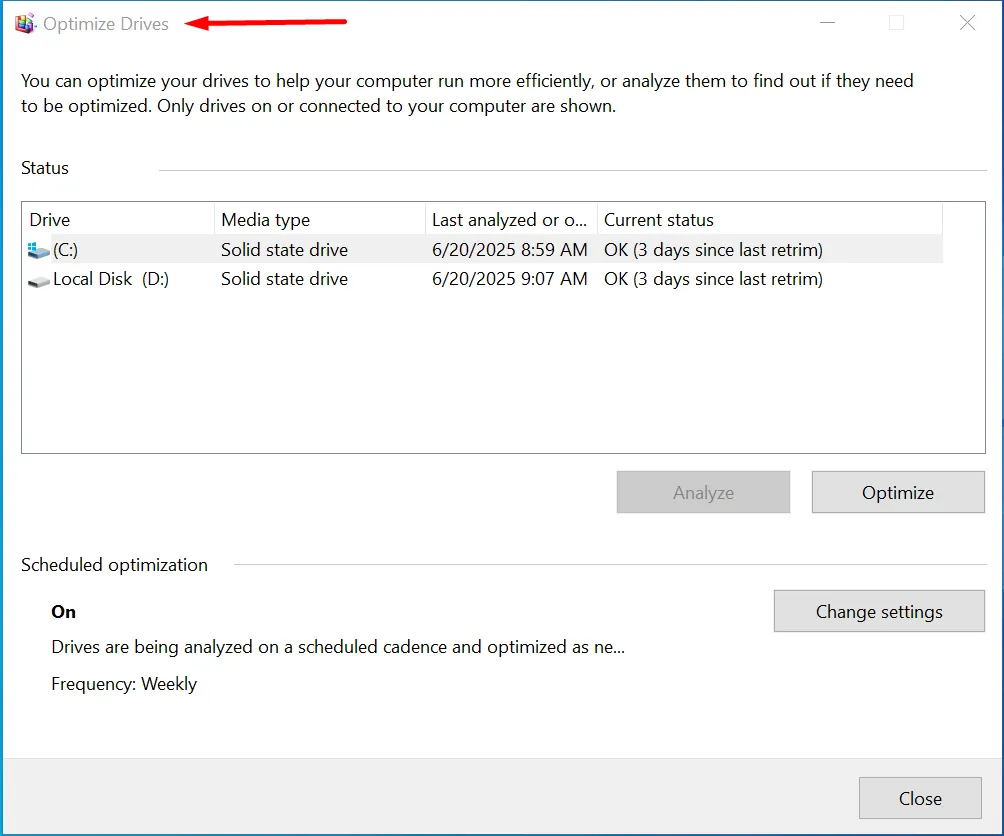1004x836 pixels.
Task: Click the empty area in the drive list
Action: pos(500,380)
